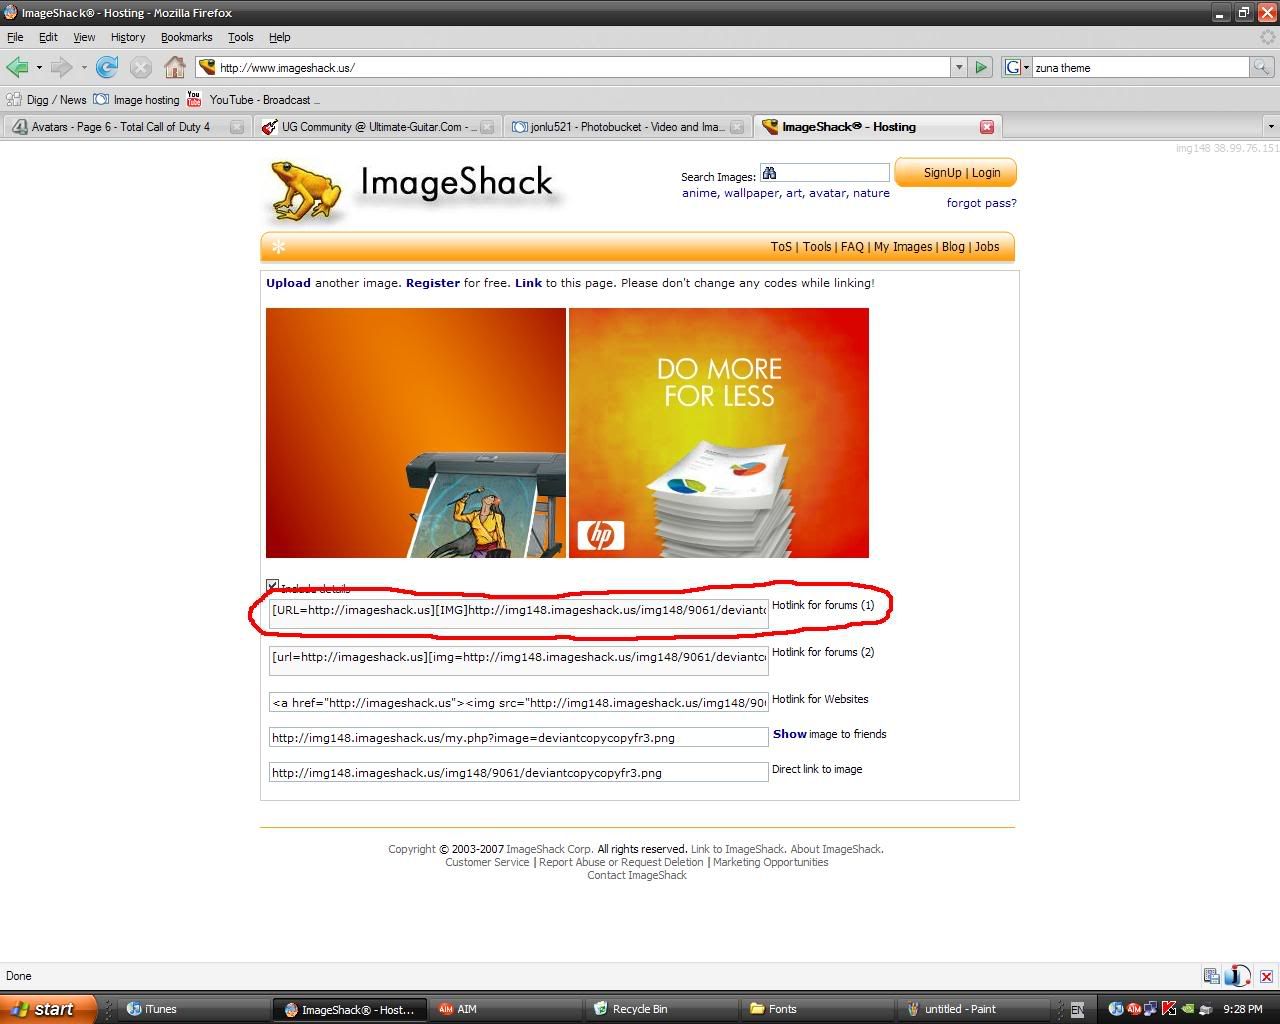Click the Direct link to image field

[518, 773]
